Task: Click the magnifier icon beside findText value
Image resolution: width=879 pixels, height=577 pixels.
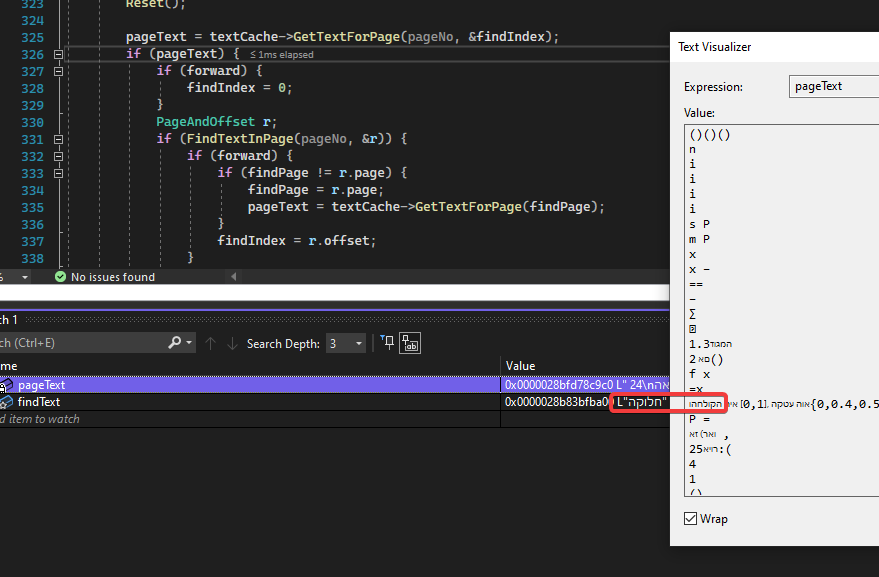Action: pos(660,402)
